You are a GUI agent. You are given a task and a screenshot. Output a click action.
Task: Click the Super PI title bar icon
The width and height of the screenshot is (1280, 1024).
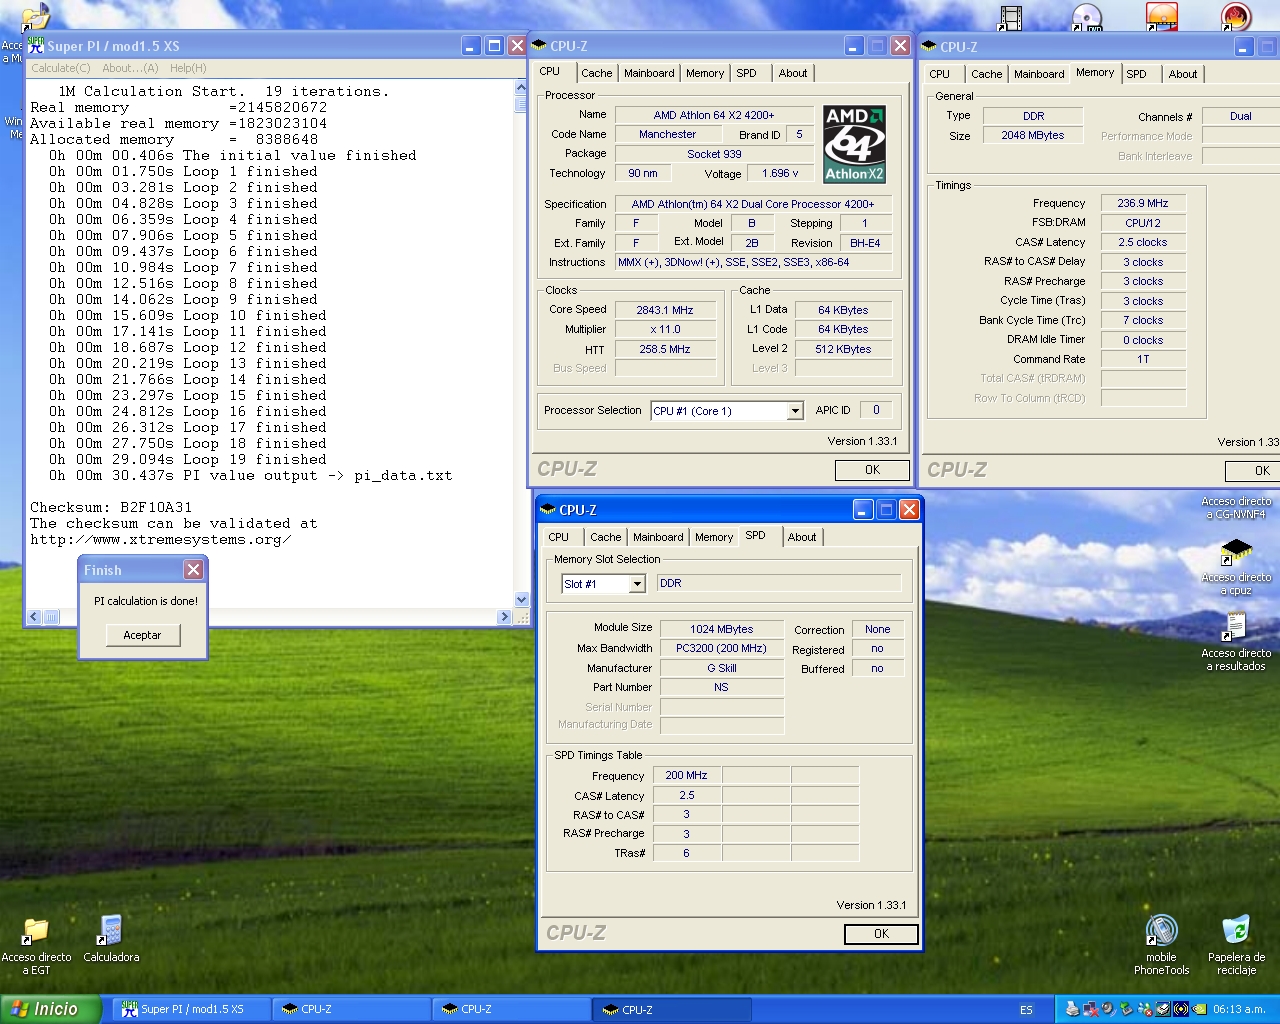[36, 46]
